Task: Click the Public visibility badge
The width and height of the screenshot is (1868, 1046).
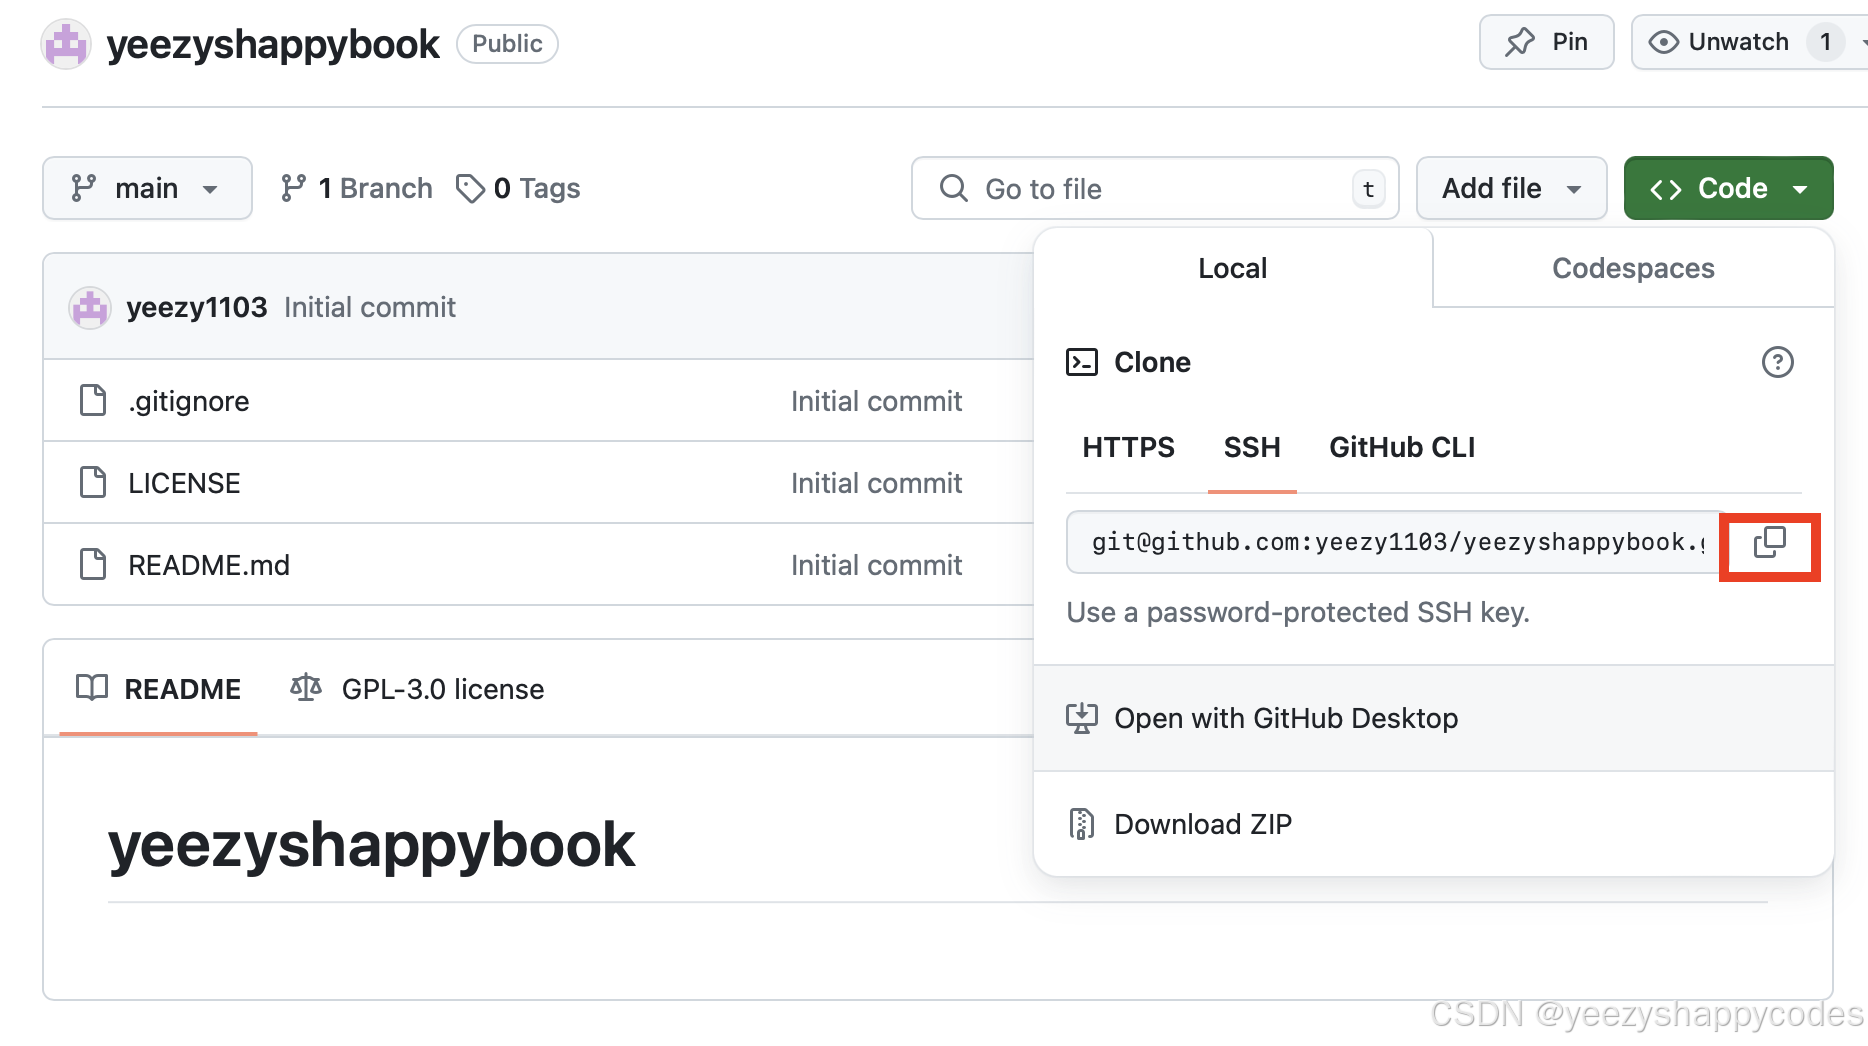Action: pos(507,44)
